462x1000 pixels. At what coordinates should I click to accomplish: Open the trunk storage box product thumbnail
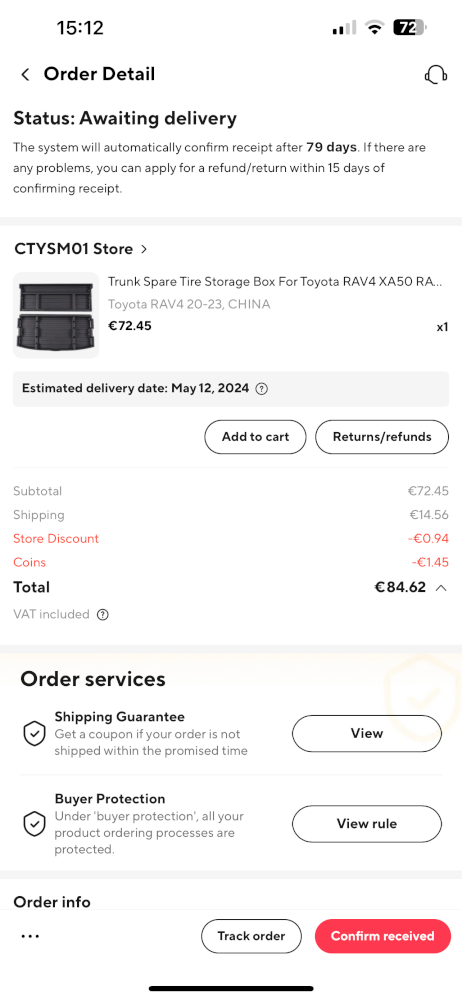(56, 315)
